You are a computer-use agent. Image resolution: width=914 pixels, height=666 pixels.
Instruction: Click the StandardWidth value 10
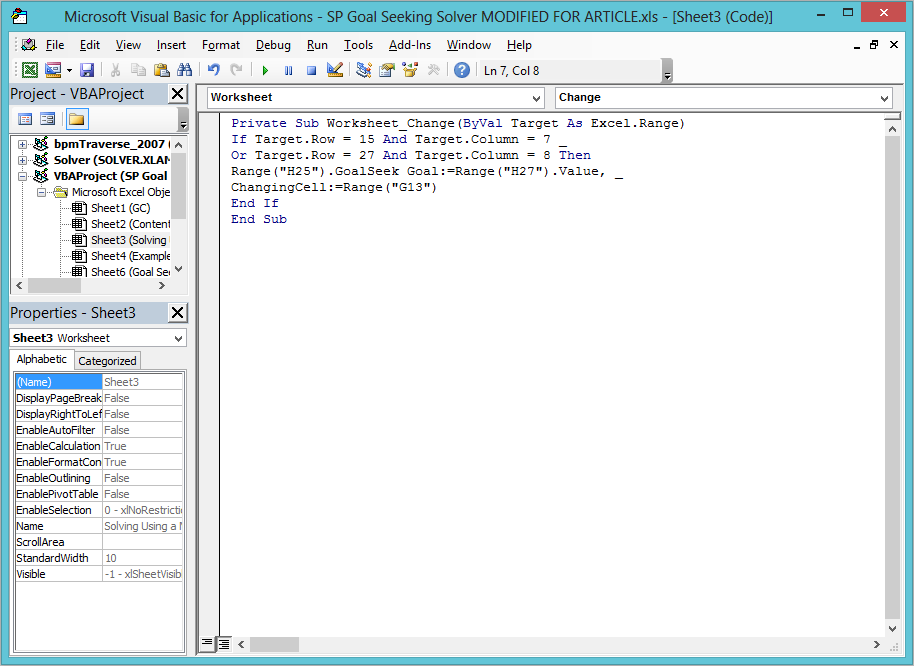(142, 558)
